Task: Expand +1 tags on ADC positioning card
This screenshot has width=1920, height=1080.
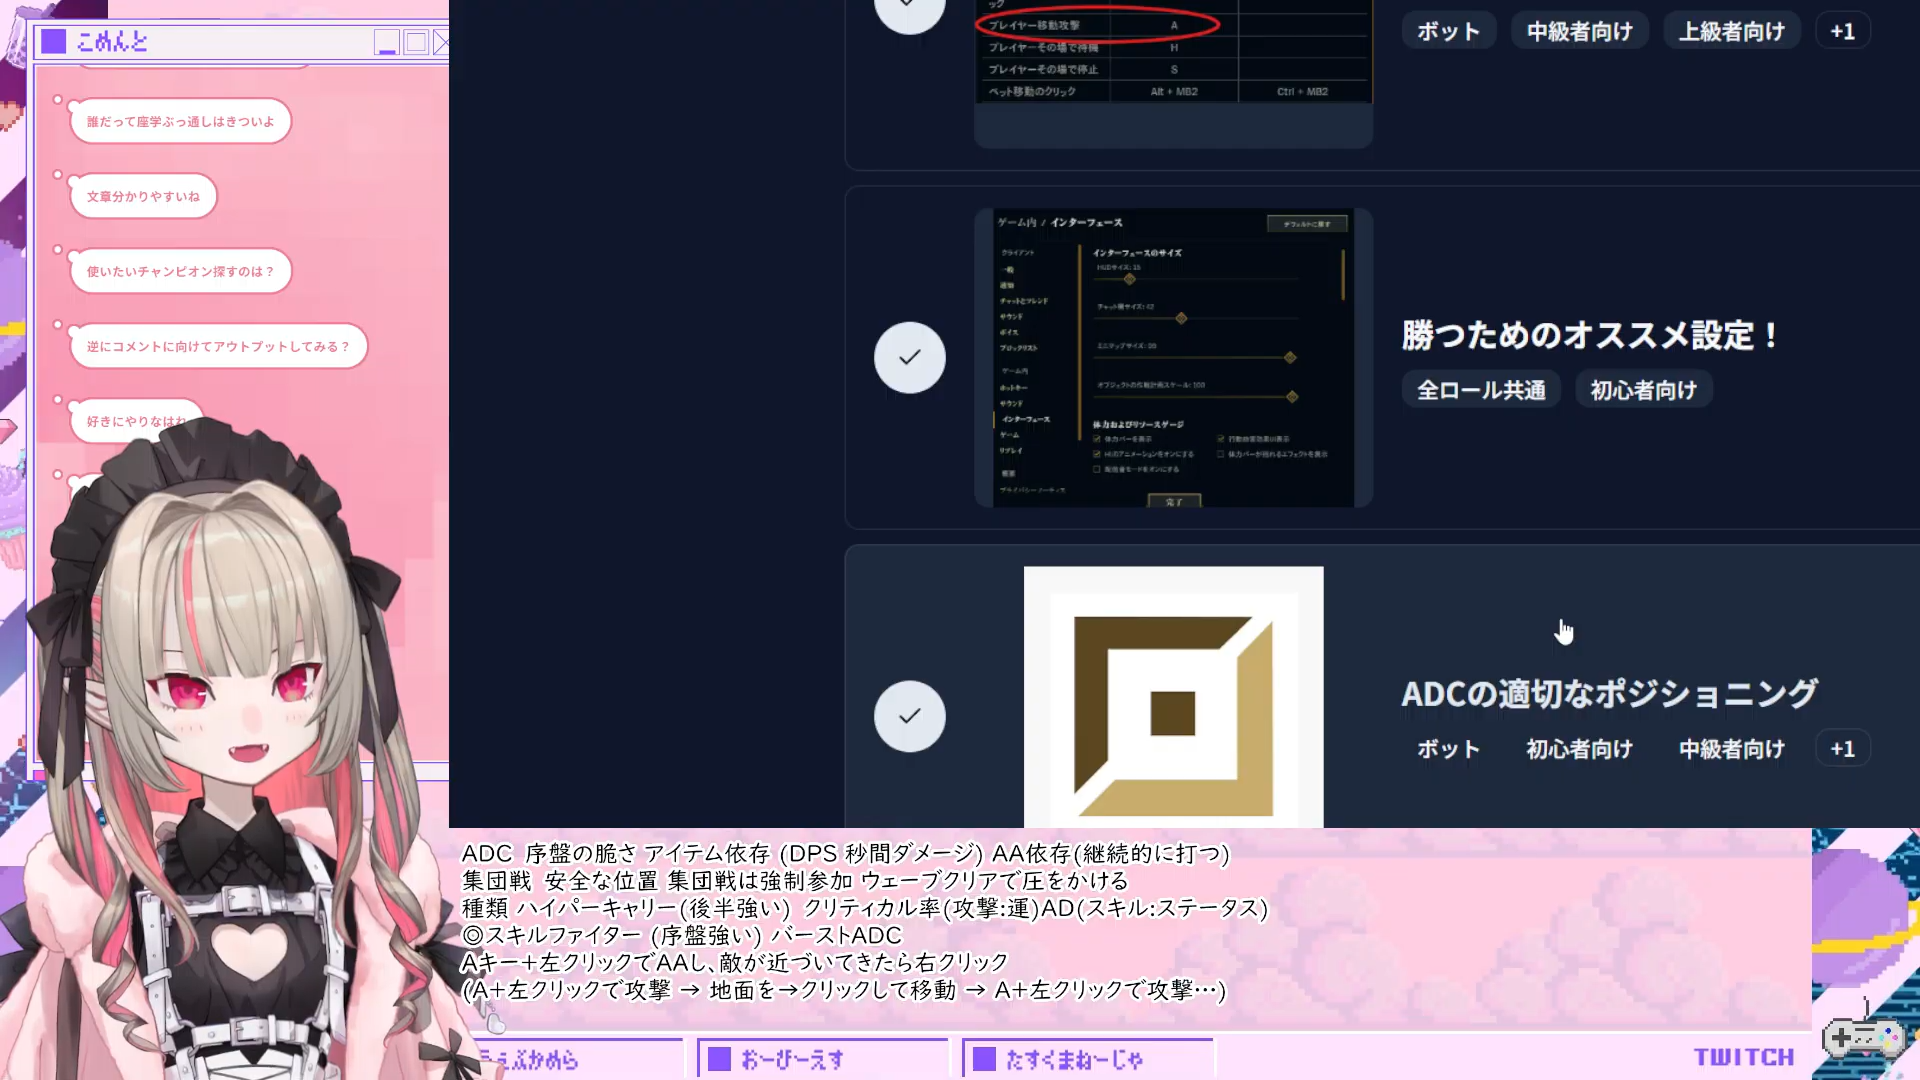Action: coord(1842,749)
